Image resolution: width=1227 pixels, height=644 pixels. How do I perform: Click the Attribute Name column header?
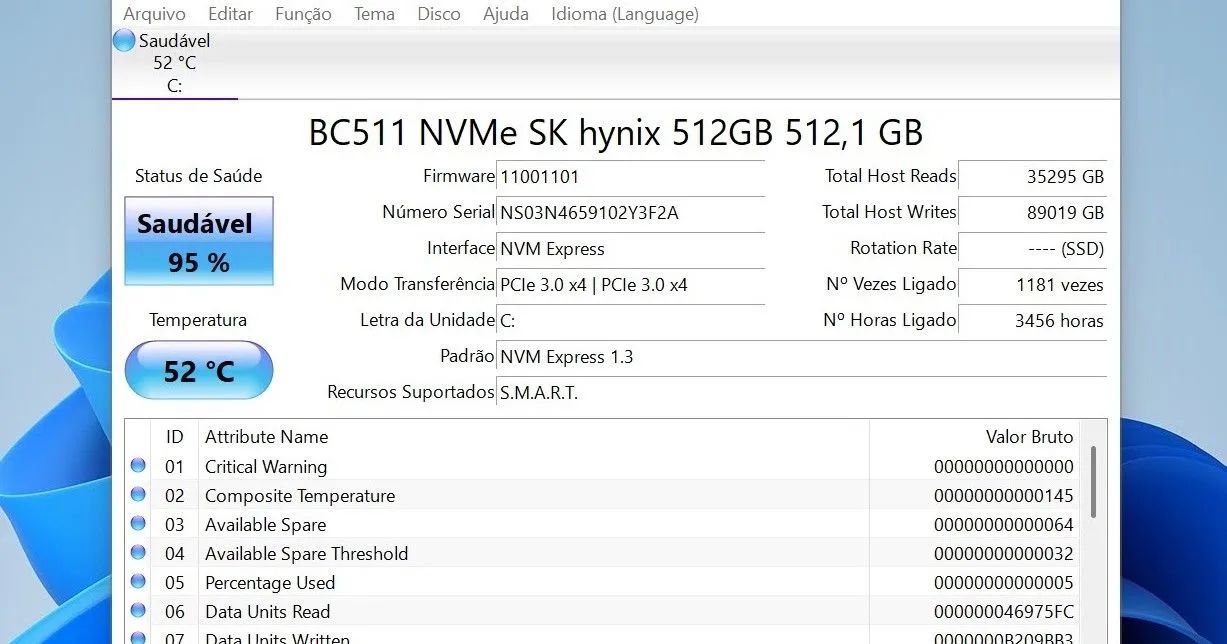tap(534, 436)
